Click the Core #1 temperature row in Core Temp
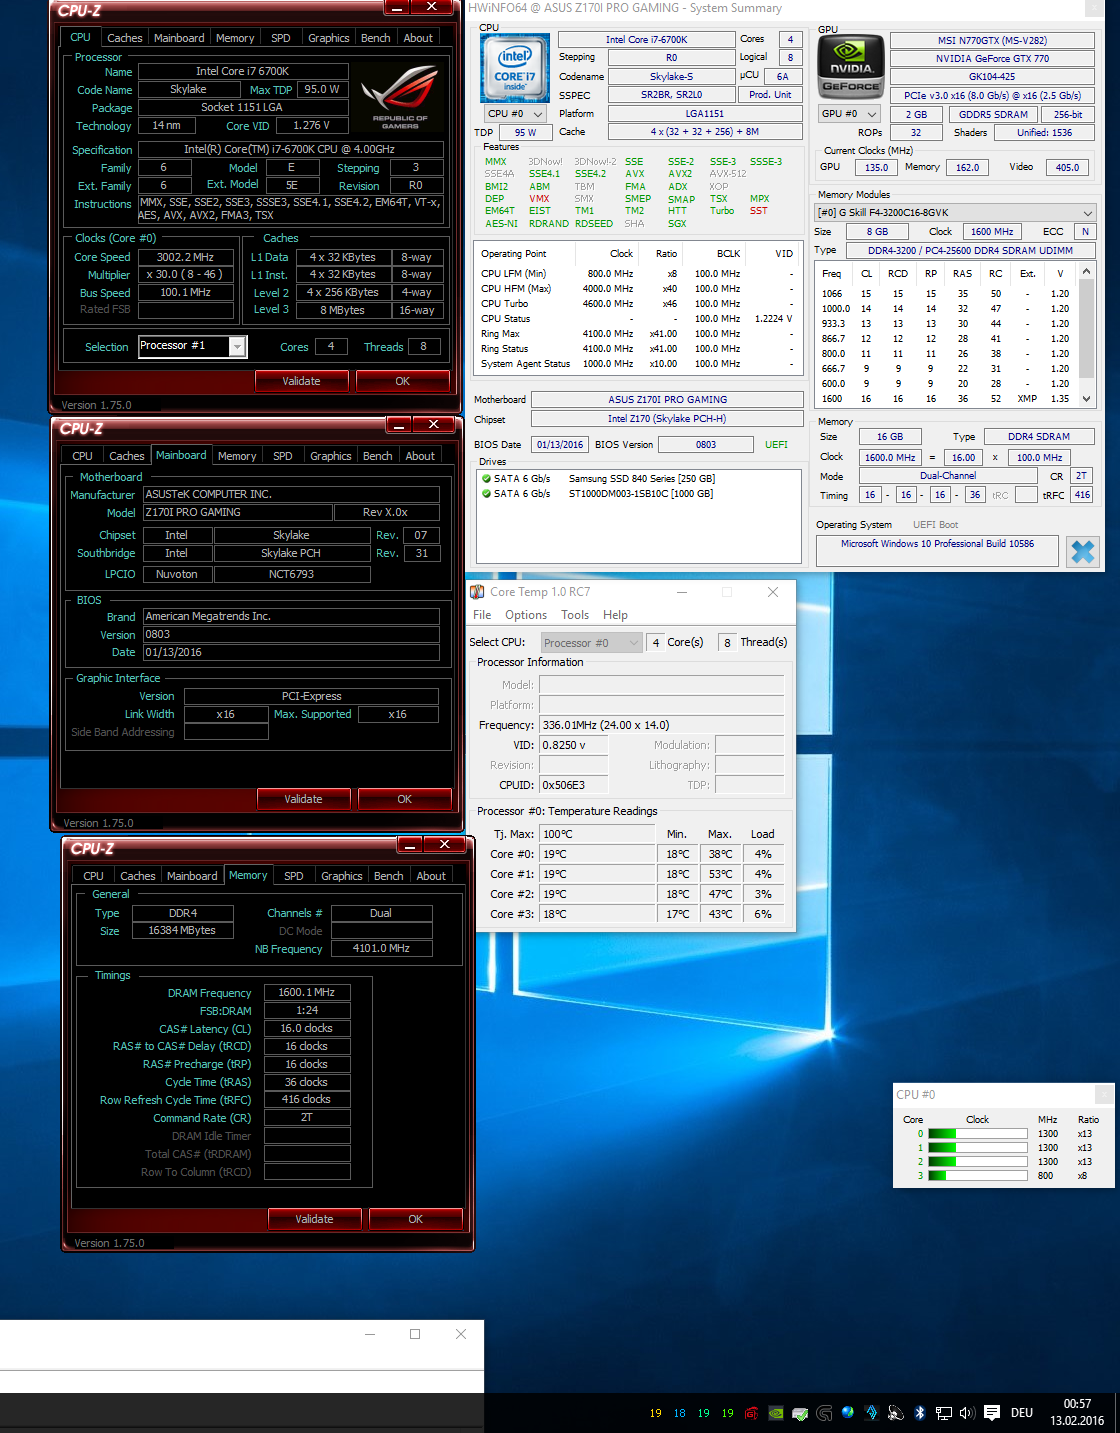 point(632,874)
